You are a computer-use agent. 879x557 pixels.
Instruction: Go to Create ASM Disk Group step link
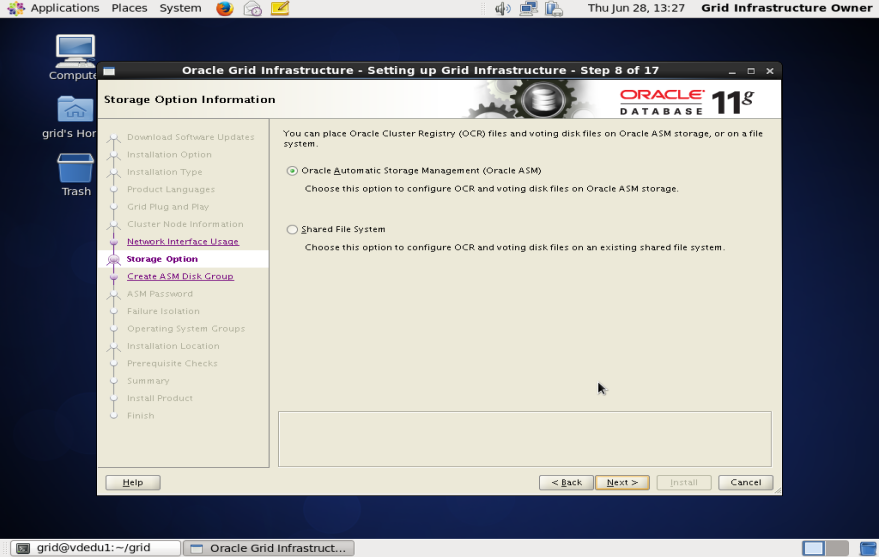click(x=180, y=276)
